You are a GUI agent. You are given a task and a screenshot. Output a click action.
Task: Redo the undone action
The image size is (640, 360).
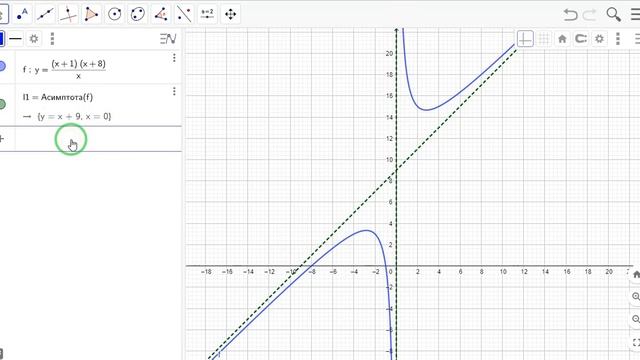589,15
